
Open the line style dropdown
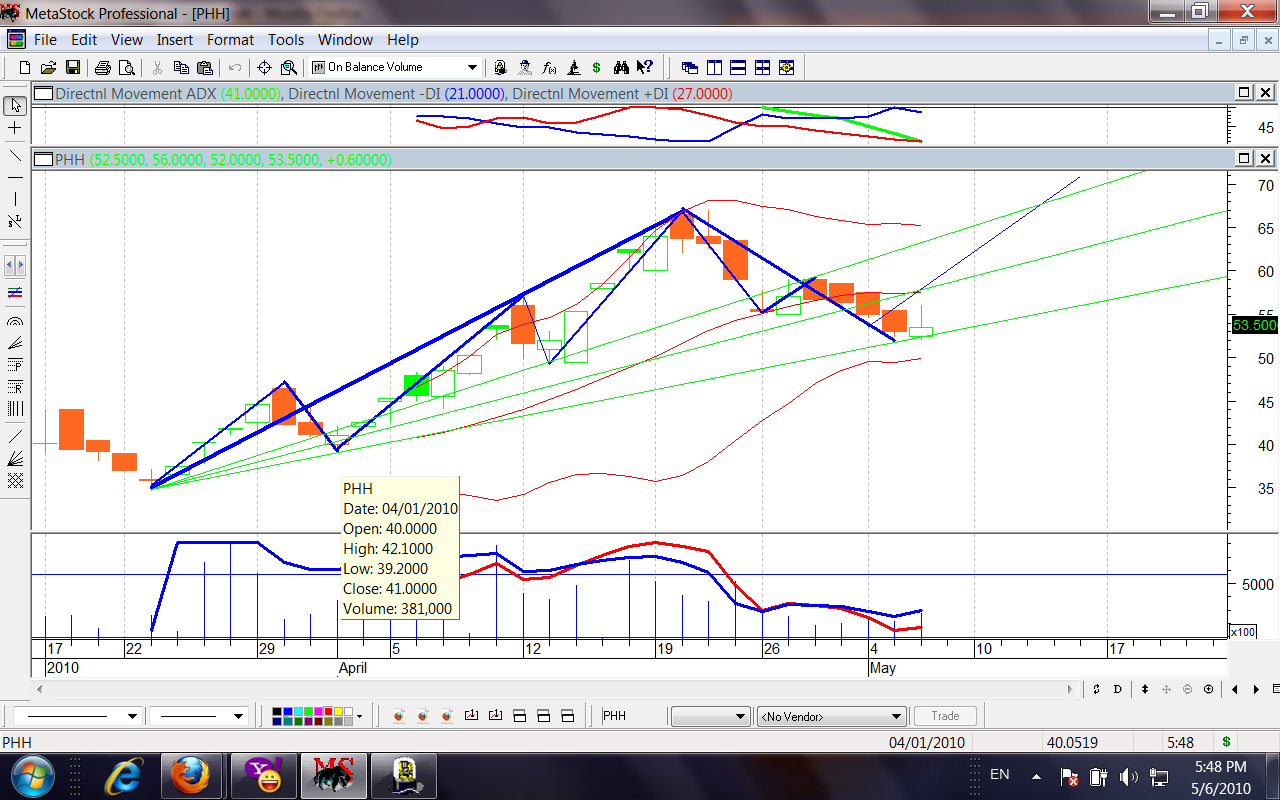[x=132, y=716]
